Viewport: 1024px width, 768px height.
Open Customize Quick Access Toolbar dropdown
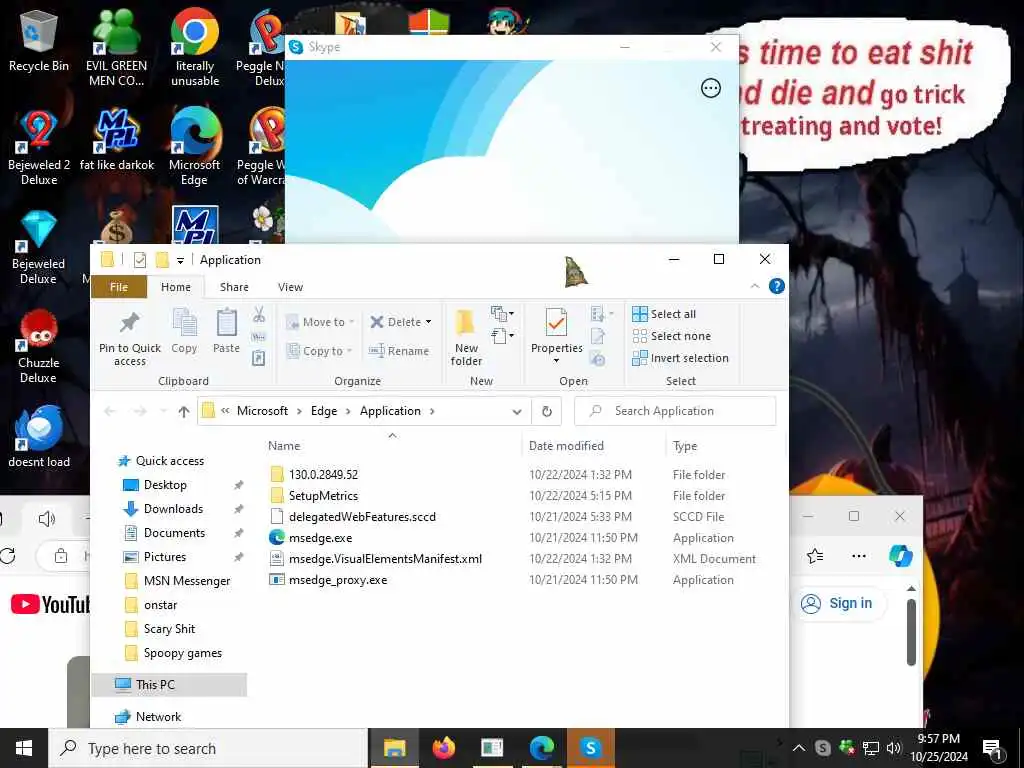tap(180, 261)
